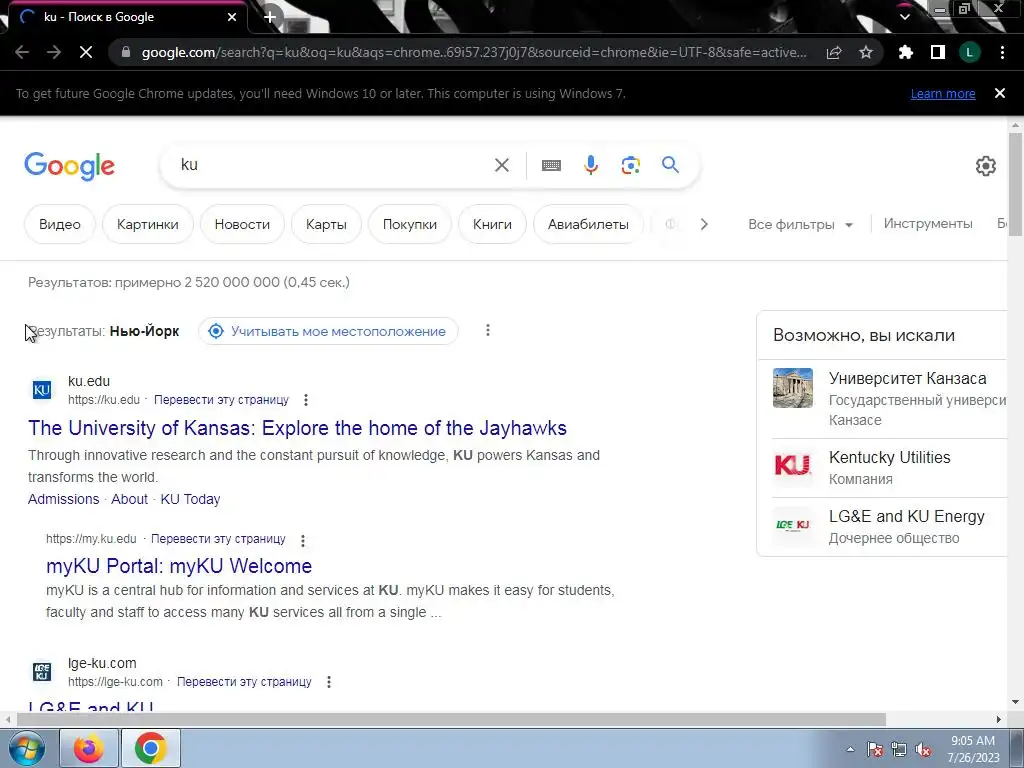The image size is (1024, 768).
Task: Click Учитывать мое местоположение
Action: click(x=328, y=331)
